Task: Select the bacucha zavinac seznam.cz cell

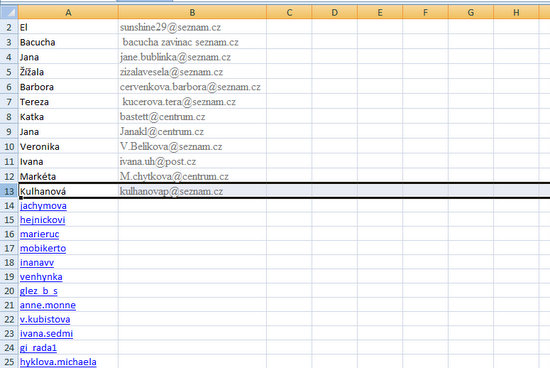Action: [x=192, y=42]
